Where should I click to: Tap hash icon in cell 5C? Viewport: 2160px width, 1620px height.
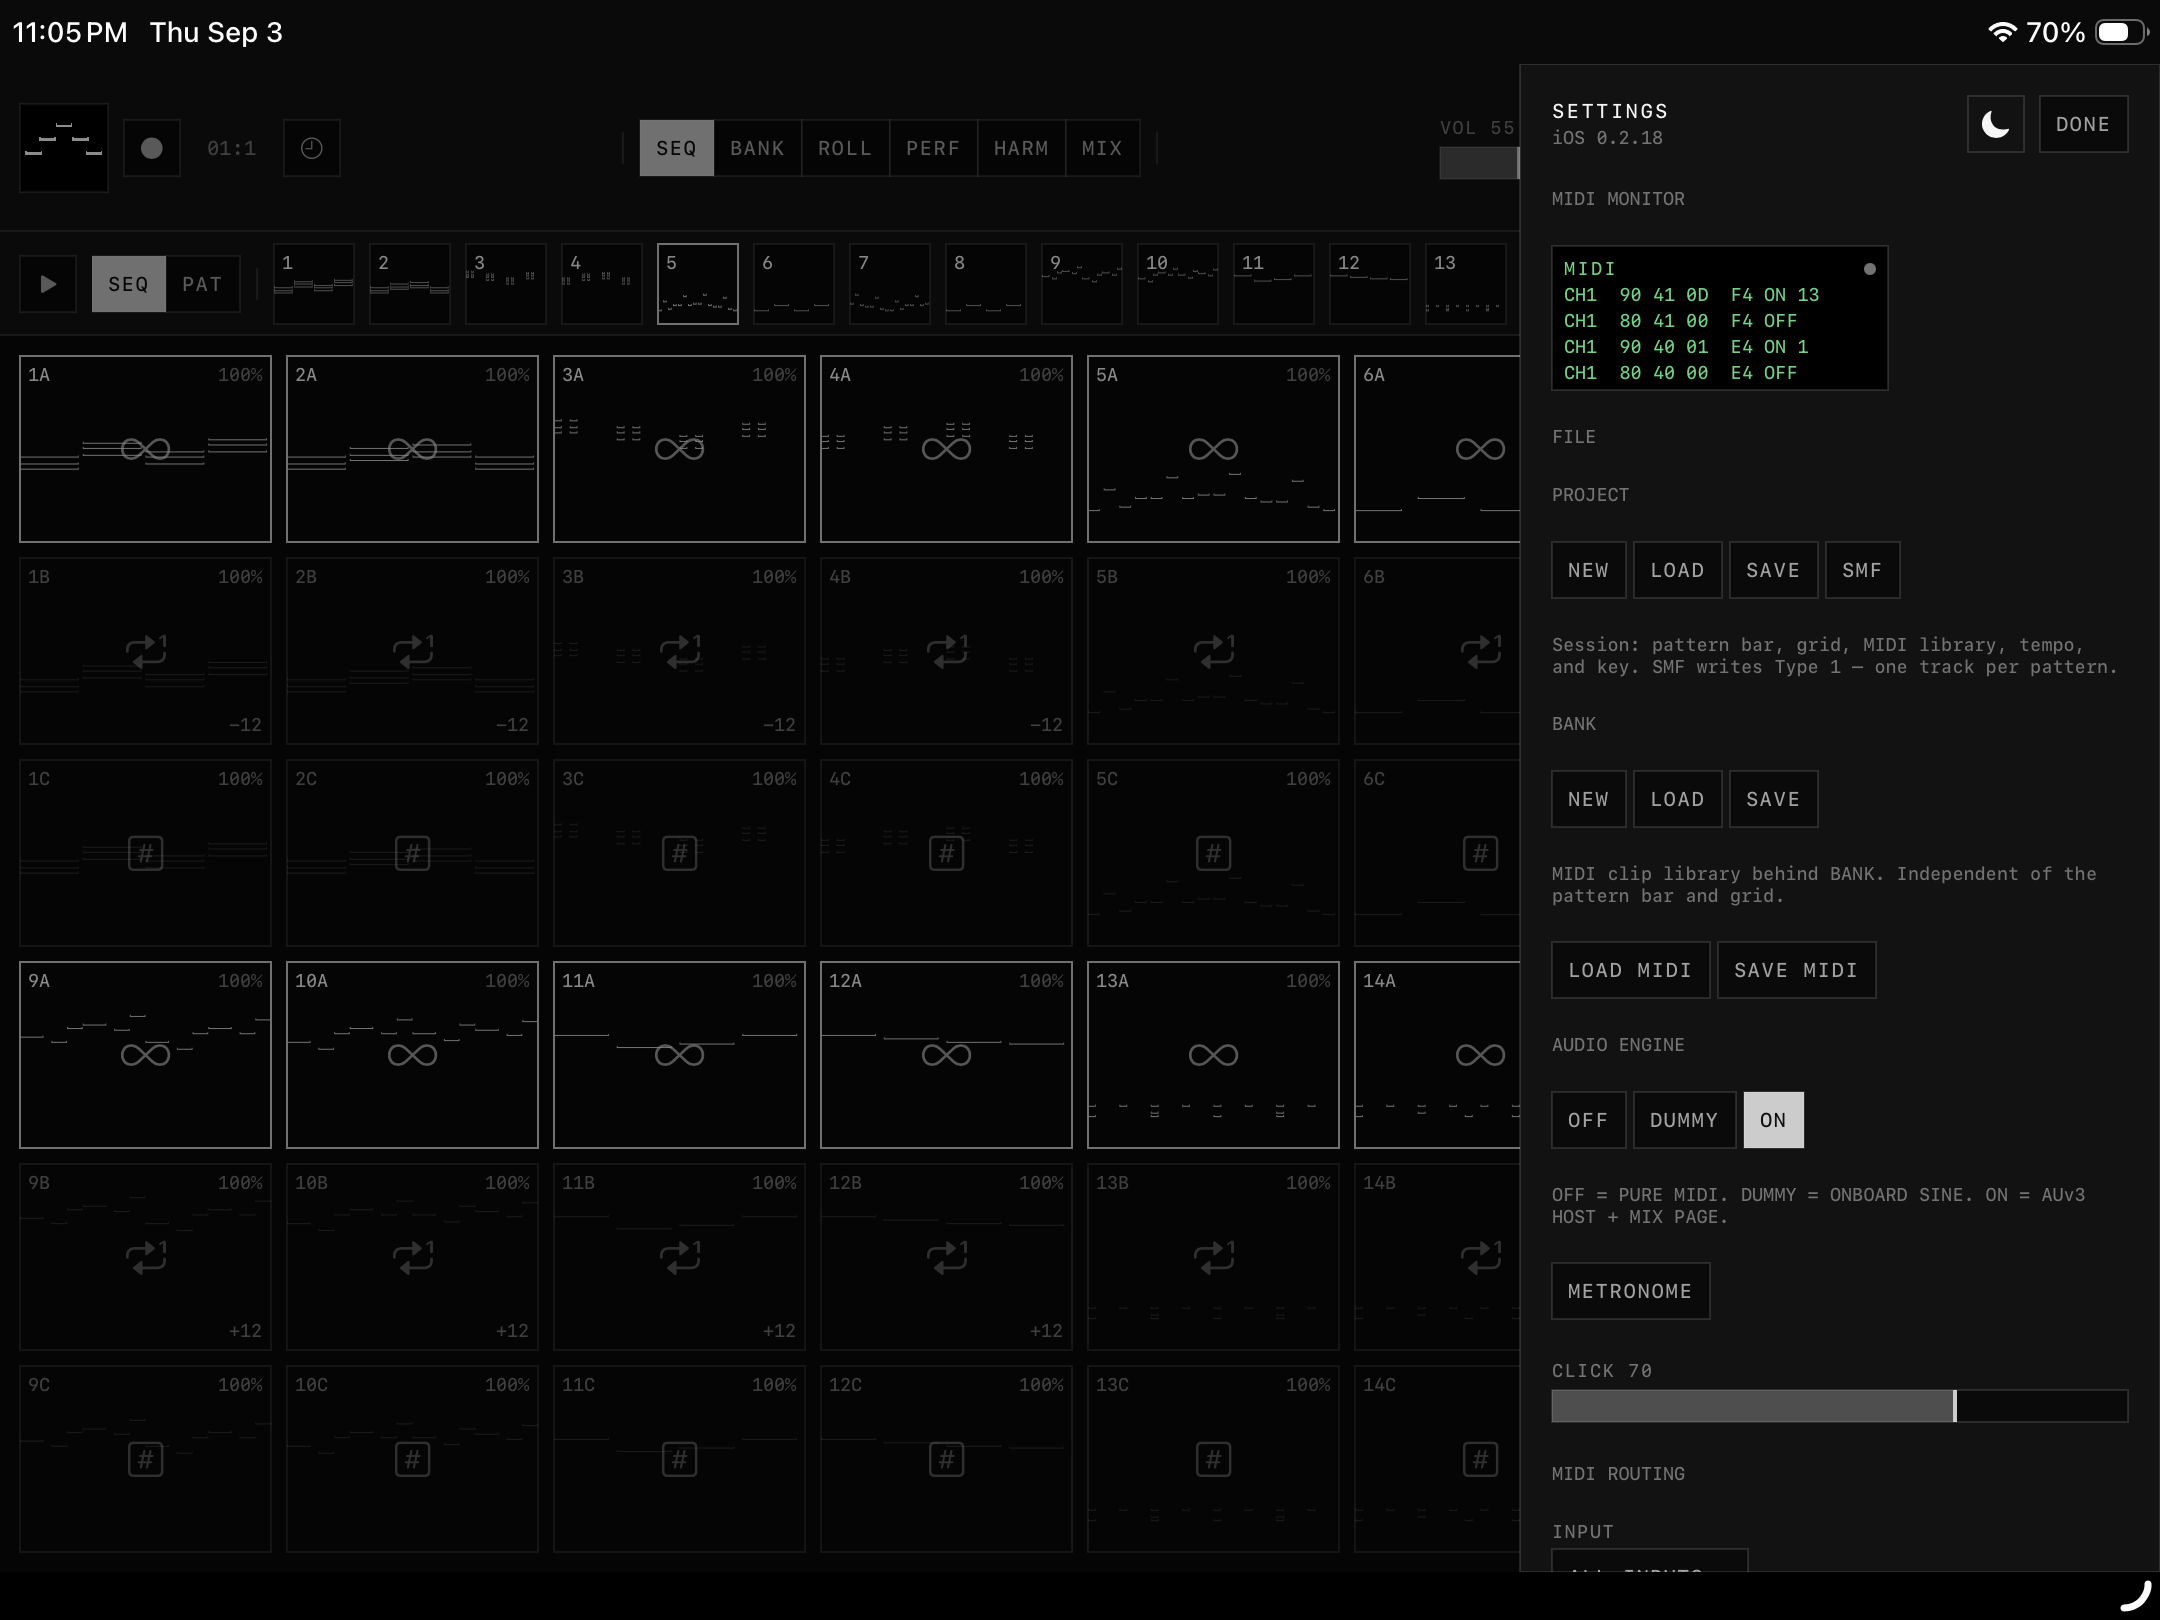[x=1213, y=853]
